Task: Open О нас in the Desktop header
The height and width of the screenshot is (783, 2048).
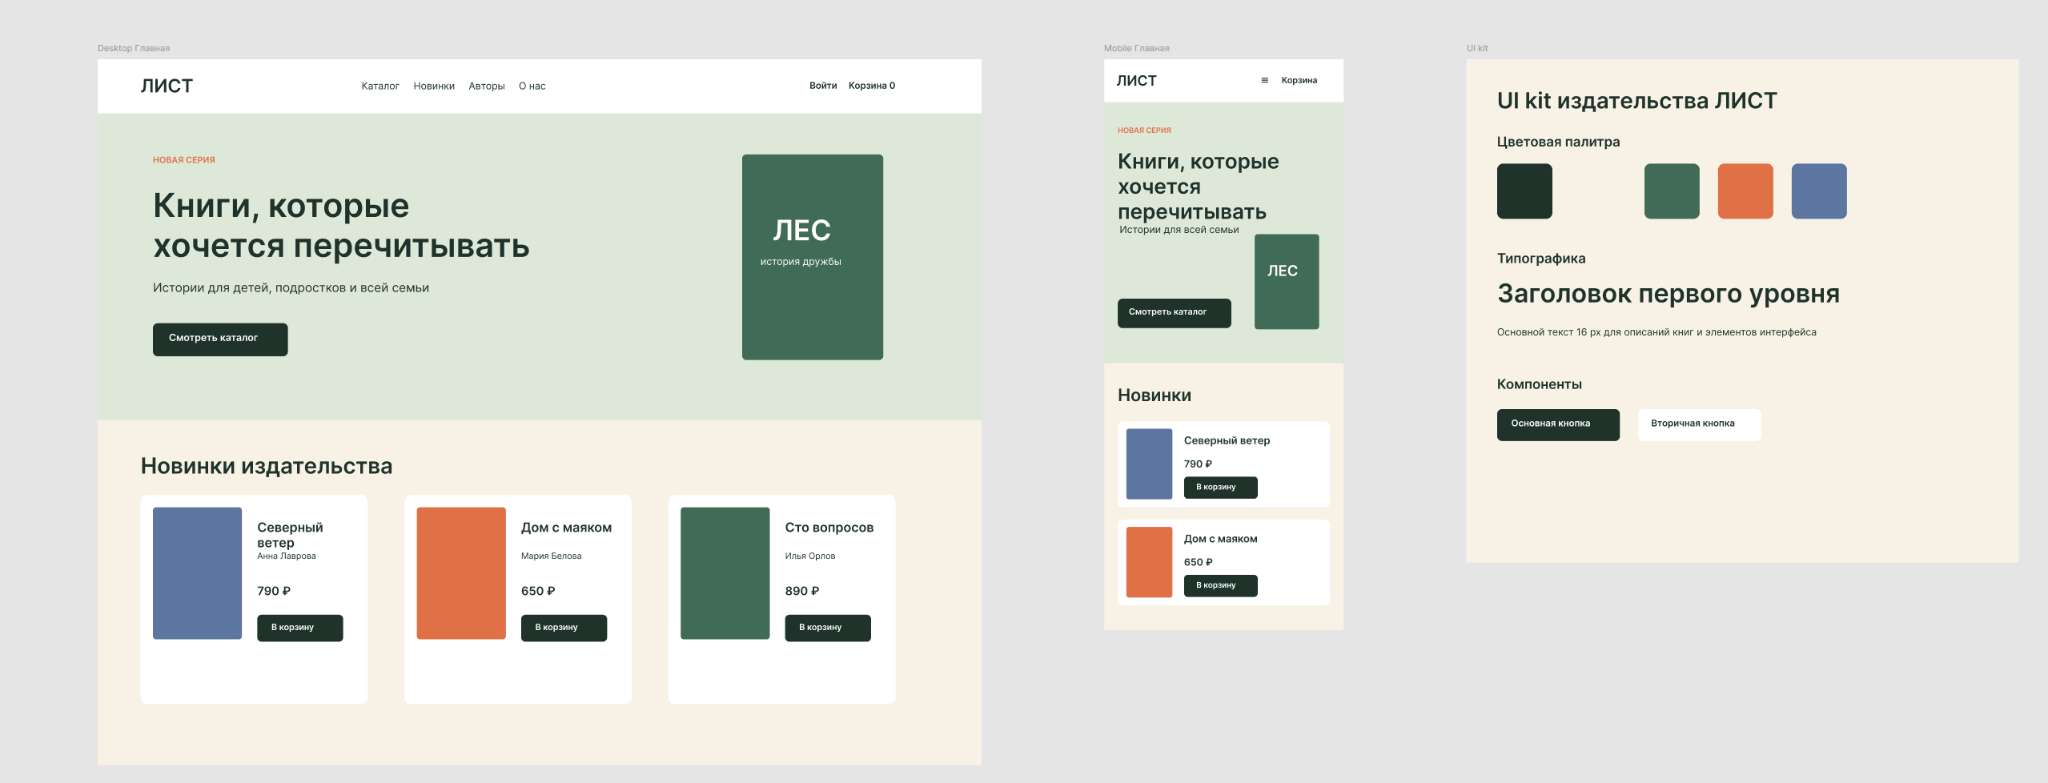Action: (532, 86)
